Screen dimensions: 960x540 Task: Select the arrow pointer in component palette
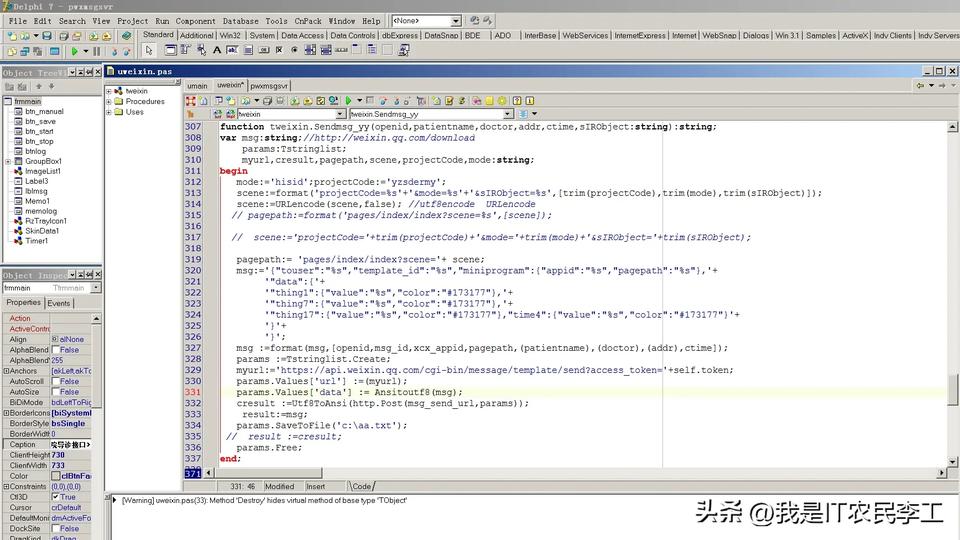(149, 50)
